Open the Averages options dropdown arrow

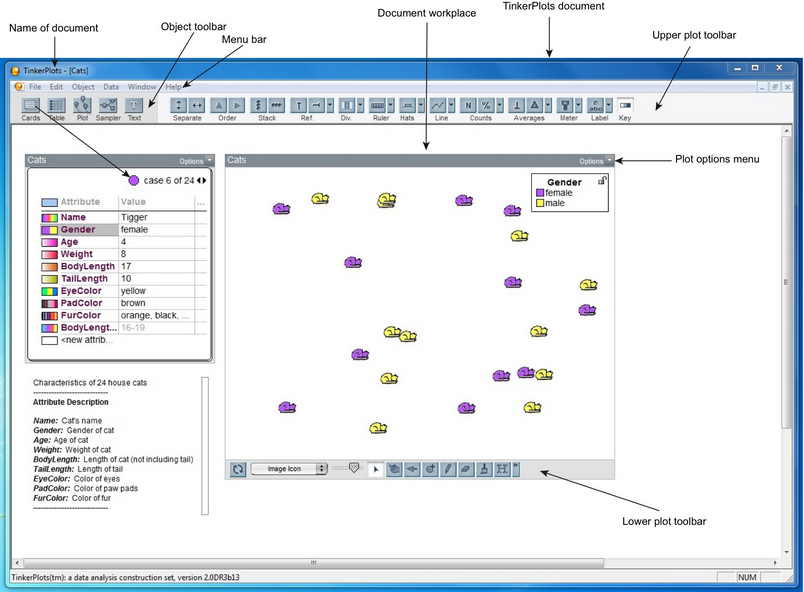[x=548, y=106]
